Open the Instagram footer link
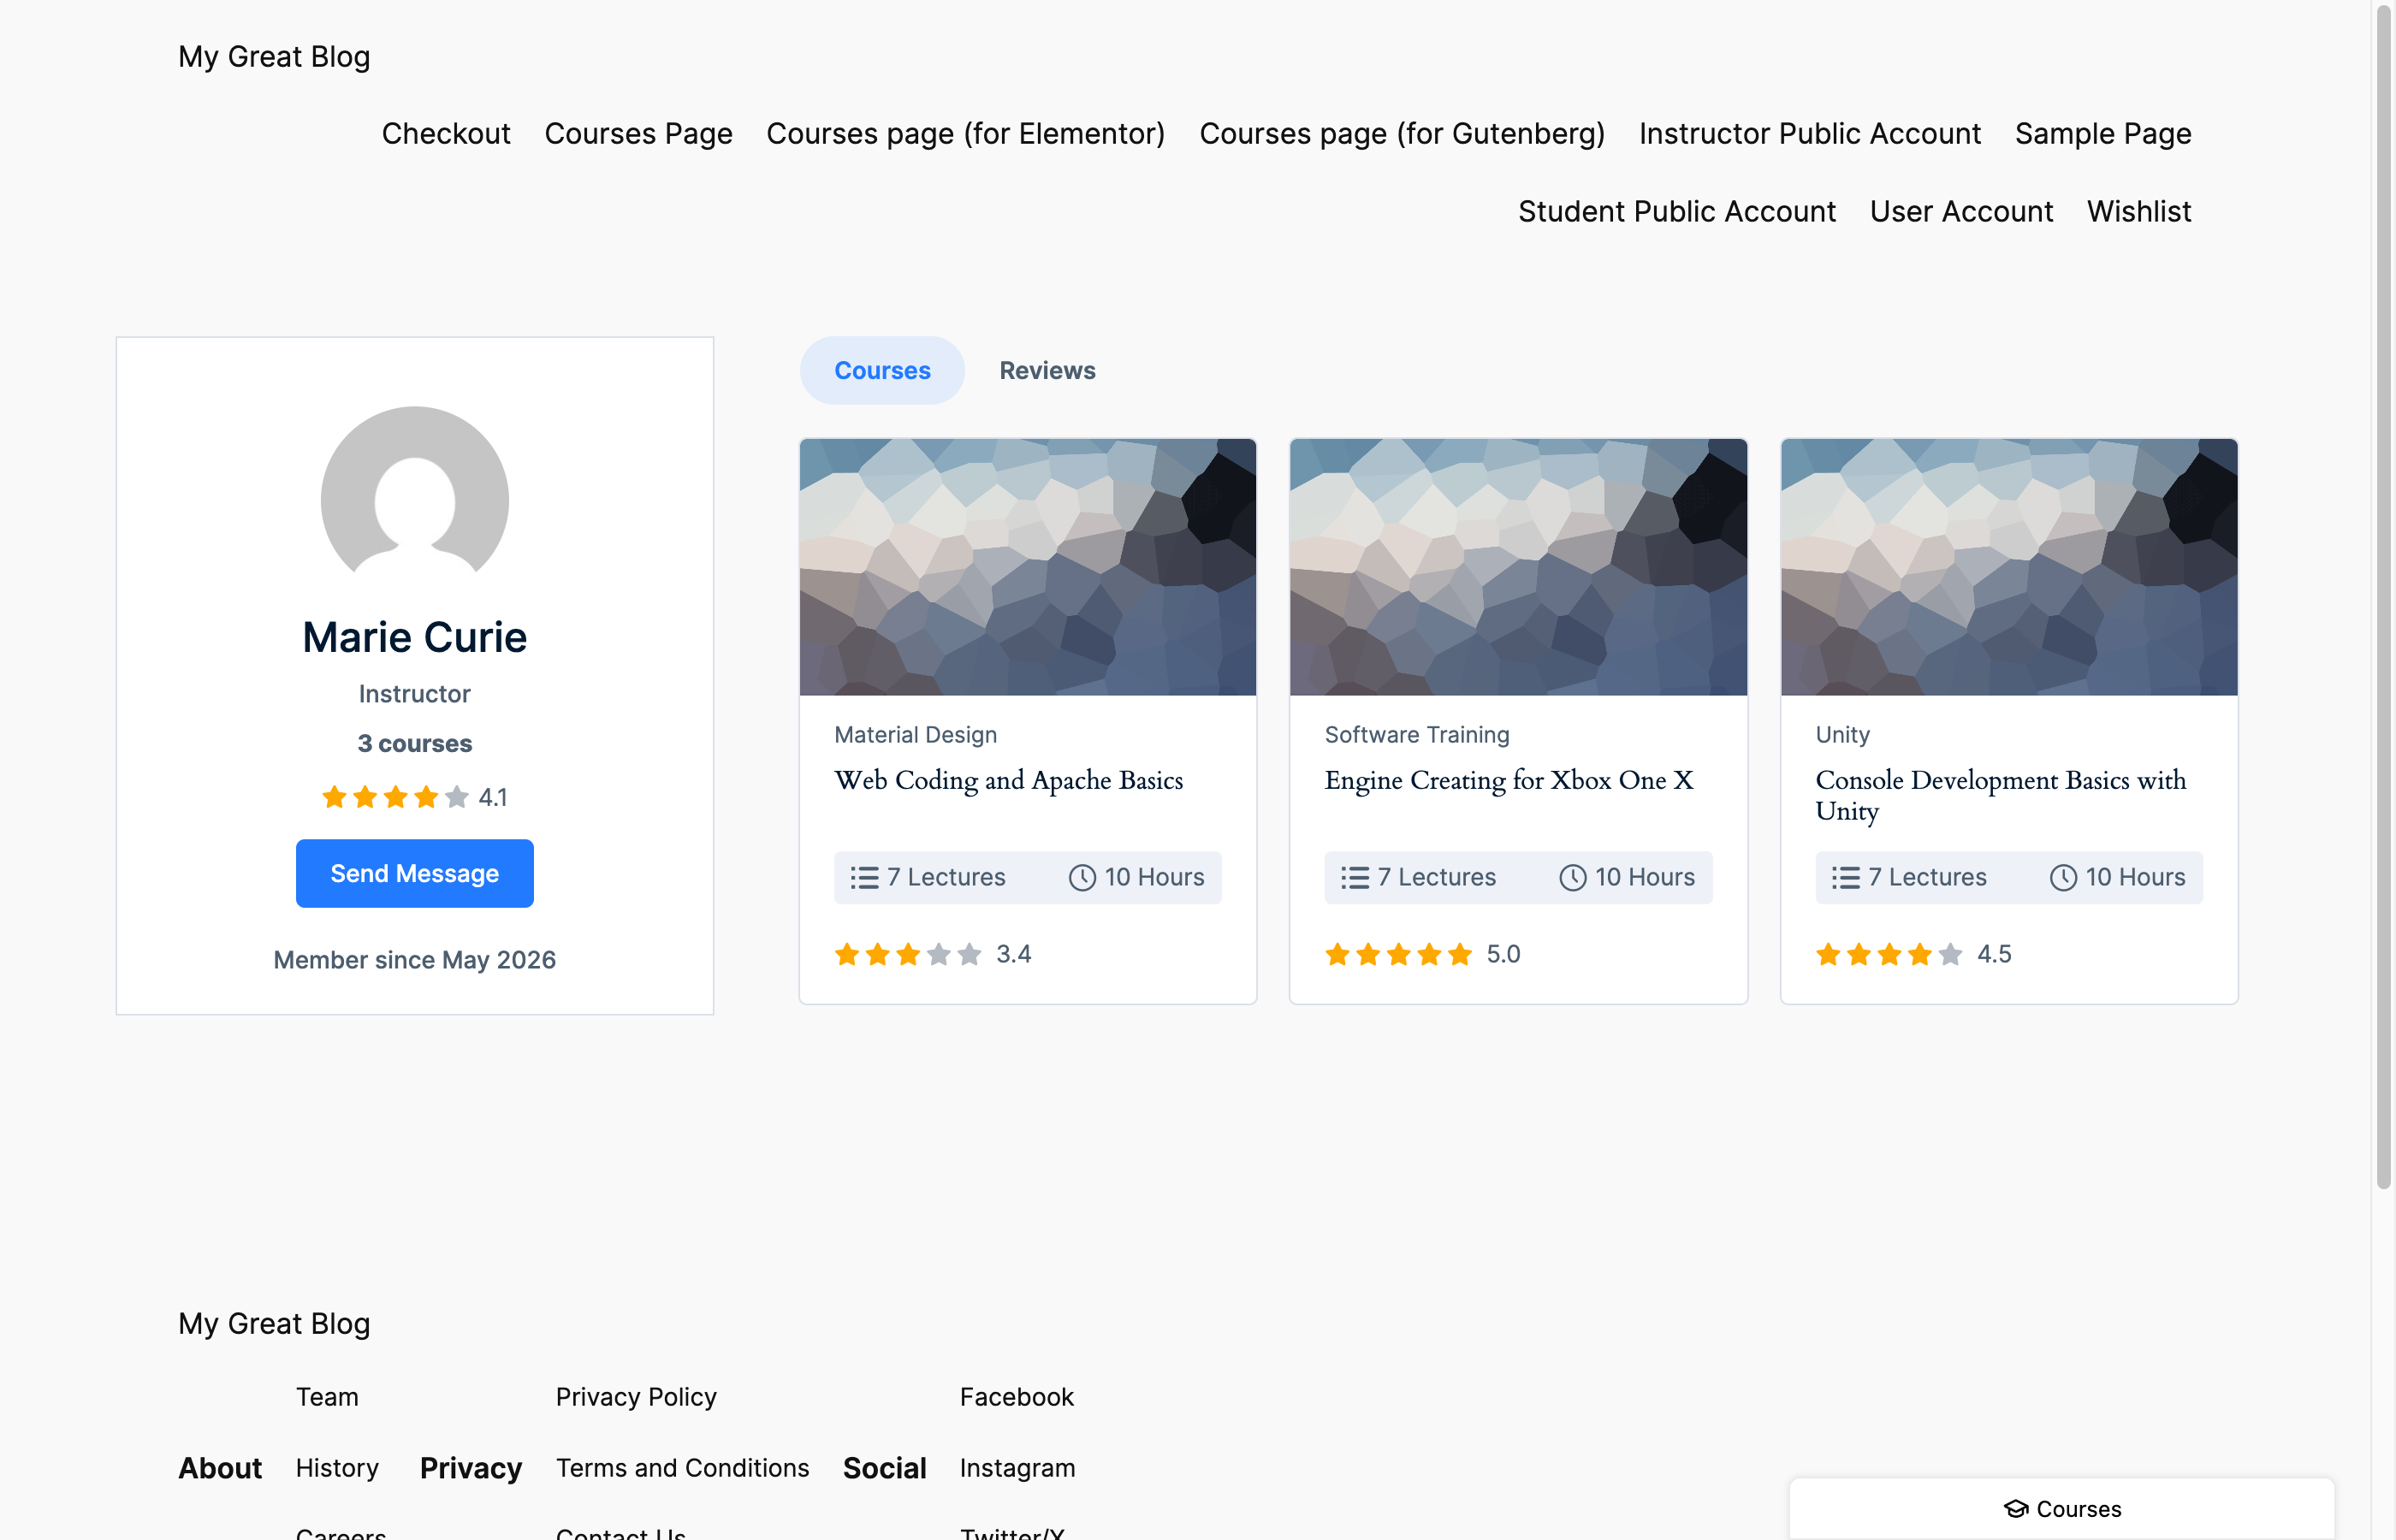Viewport: 2396px width, 1540px height. pyautogui.click(x=1017, y=1468)
